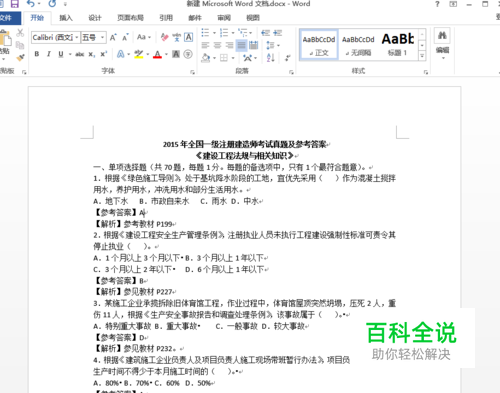Open the font size 五号 dropdown
The image size is (500, 393).
click(103, 37)
